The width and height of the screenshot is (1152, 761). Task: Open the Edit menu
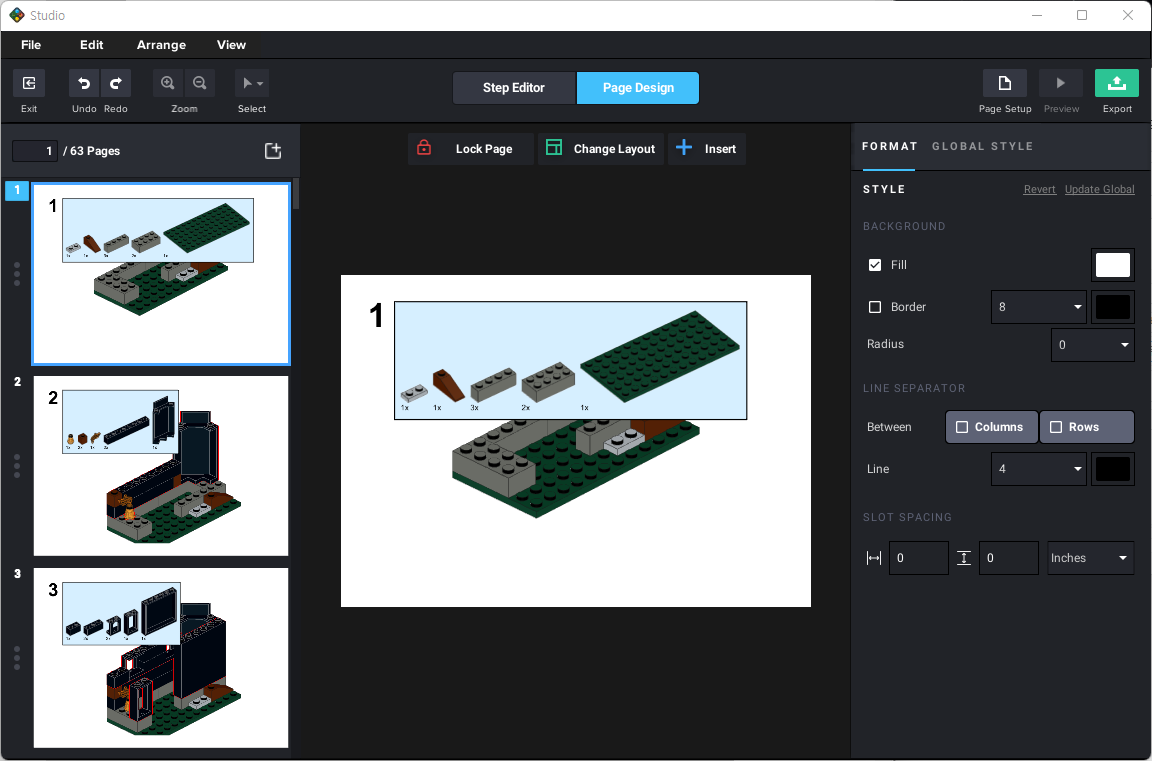point(92,45)
